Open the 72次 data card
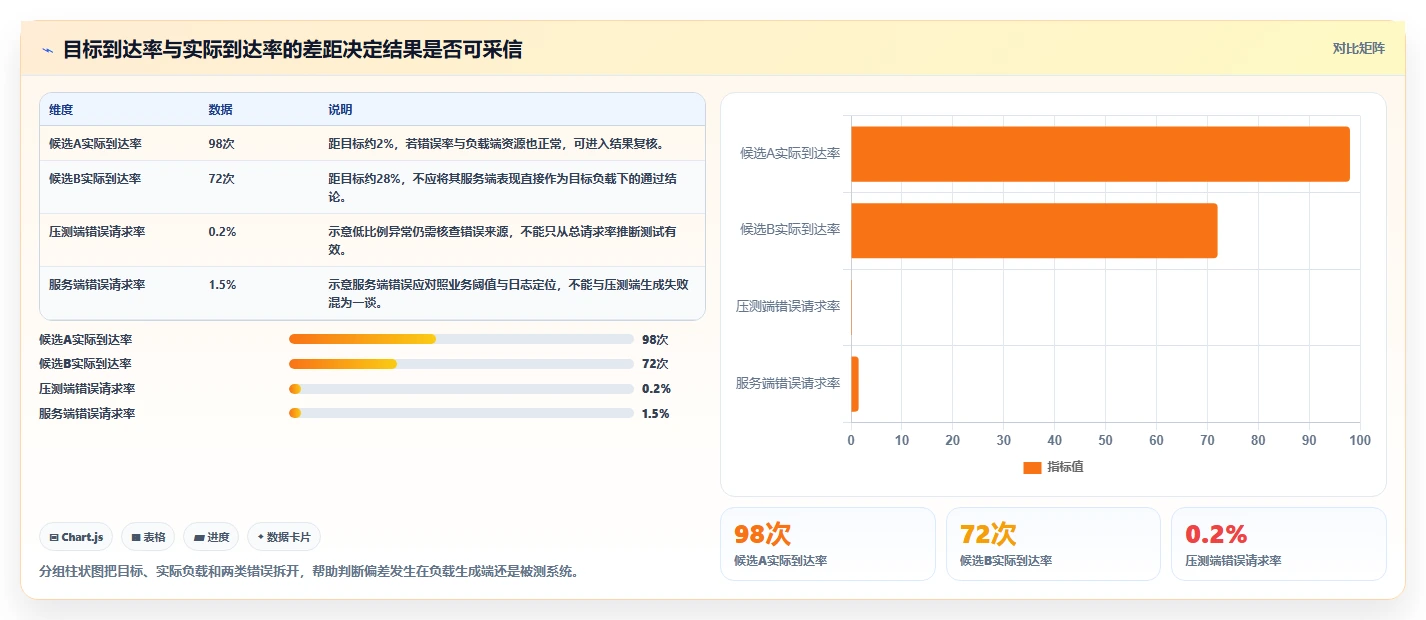The image size is (1426, 620). pyautogui.click(x=1054, y=544)
